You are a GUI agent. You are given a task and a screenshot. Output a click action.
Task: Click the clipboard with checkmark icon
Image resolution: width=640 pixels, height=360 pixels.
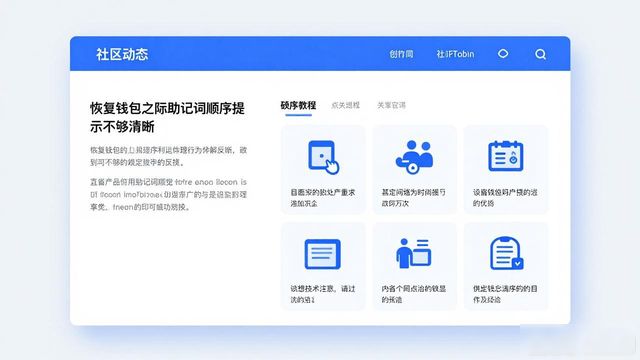click(506, 253)
